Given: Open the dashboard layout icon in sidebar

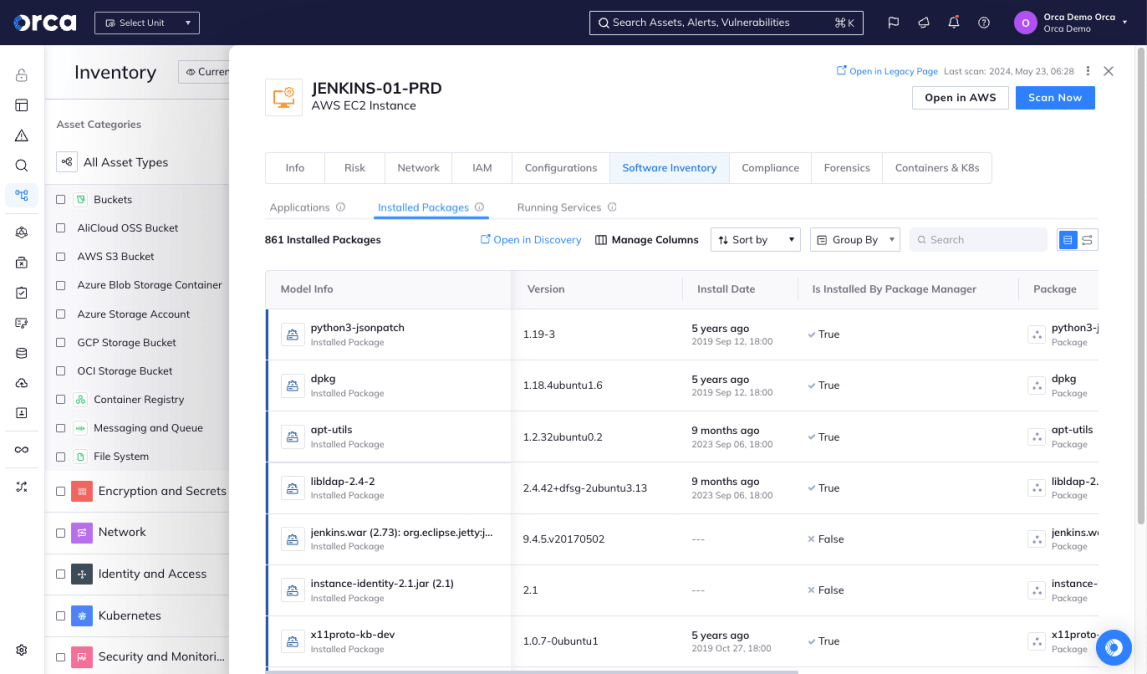Looking at the screenshot, I should (x=21, y=105).
